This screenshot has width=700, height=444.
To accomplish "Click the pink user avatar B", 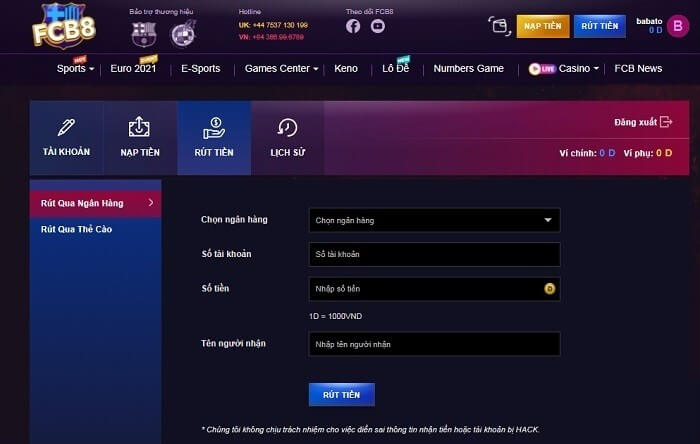I will click(x=678, y=26).
